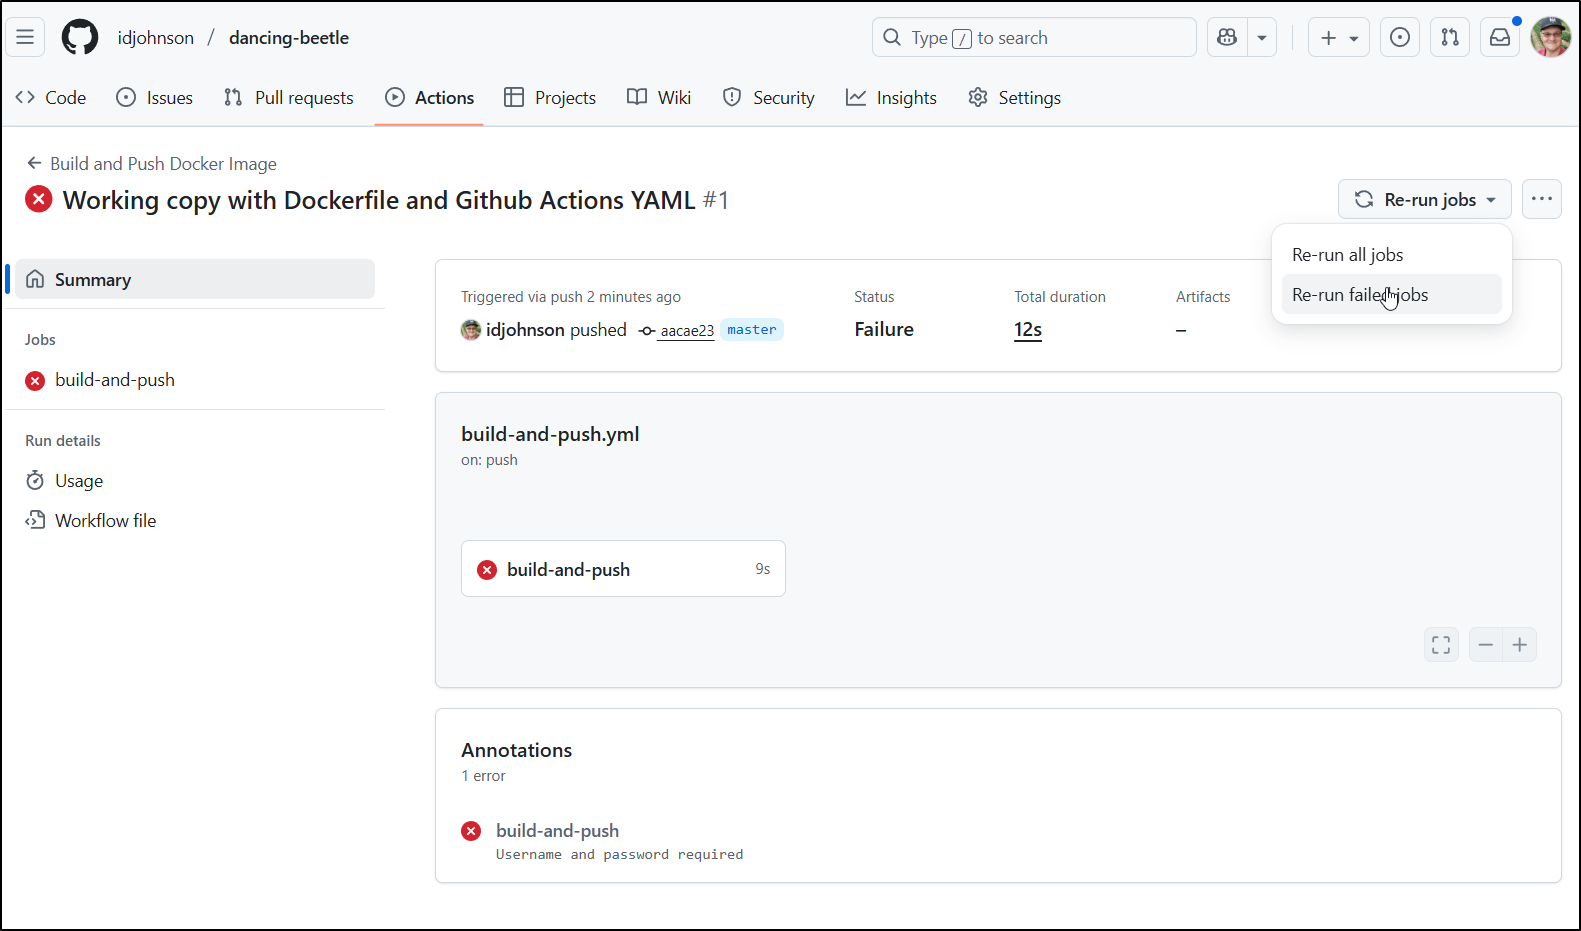Toggle fullscreen workflow graph view
This screenshot has height=931, width=1581.
coord(1441,645)
